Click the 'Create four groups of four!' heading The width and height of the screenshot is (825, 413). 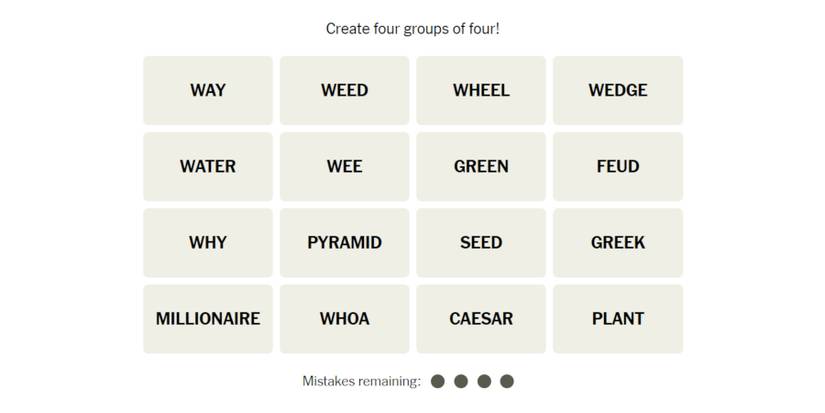[412, 29]
